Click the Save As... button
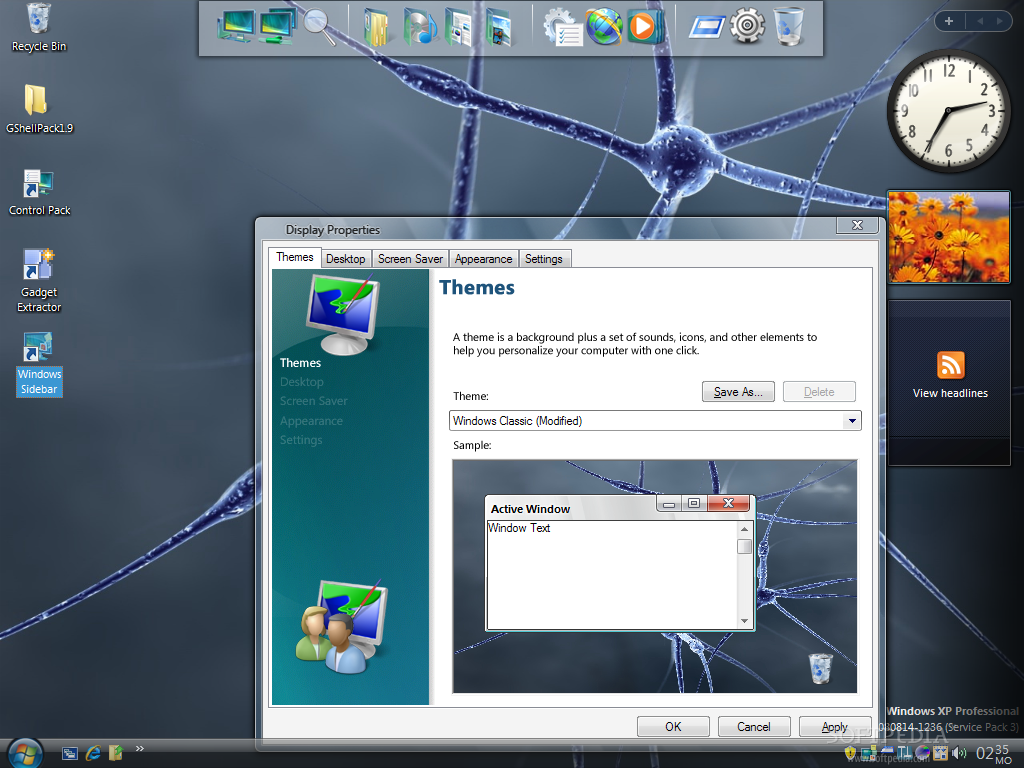Screen dimensions: 1024x768 (x=738, y=392)
